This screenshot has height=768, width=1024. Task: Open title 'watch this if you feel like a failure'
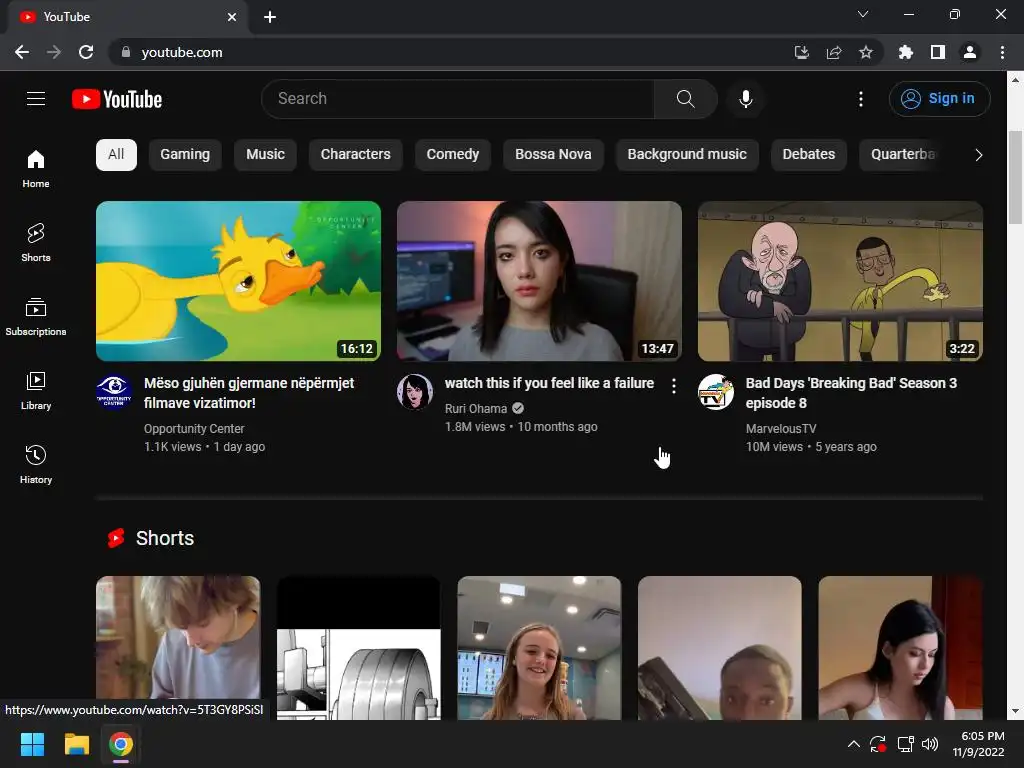tap(549, 383)
